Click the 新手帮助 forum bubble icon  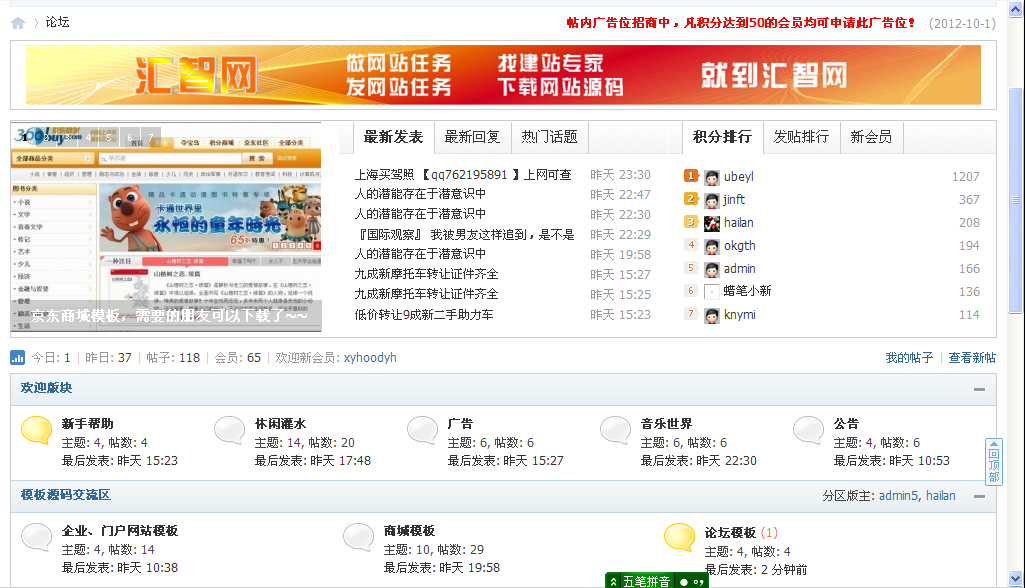[x=37, y=430]
